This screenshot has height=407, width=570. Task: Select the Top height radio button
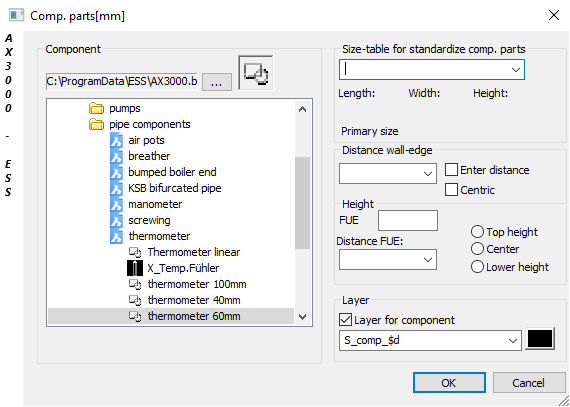[477, 232]
